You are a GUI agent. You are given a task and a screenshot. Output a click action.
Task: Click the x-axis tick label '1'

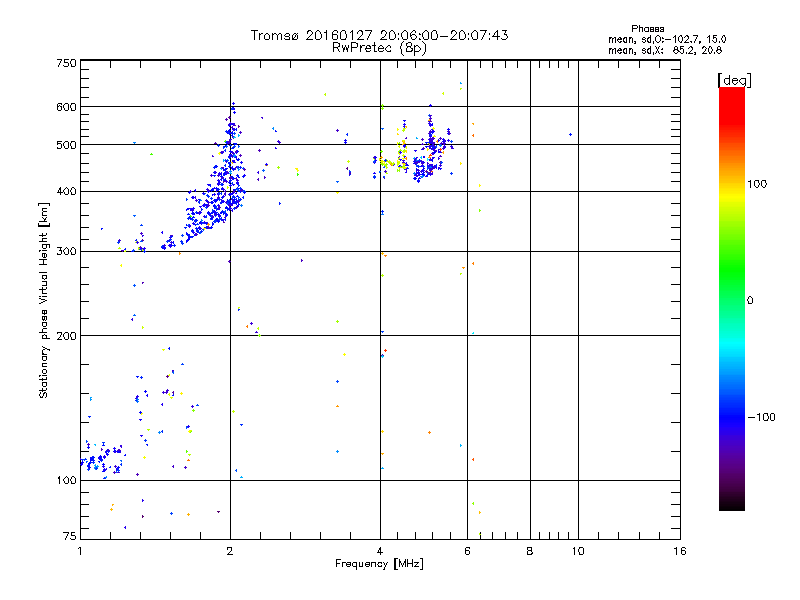tap(80, 551)
